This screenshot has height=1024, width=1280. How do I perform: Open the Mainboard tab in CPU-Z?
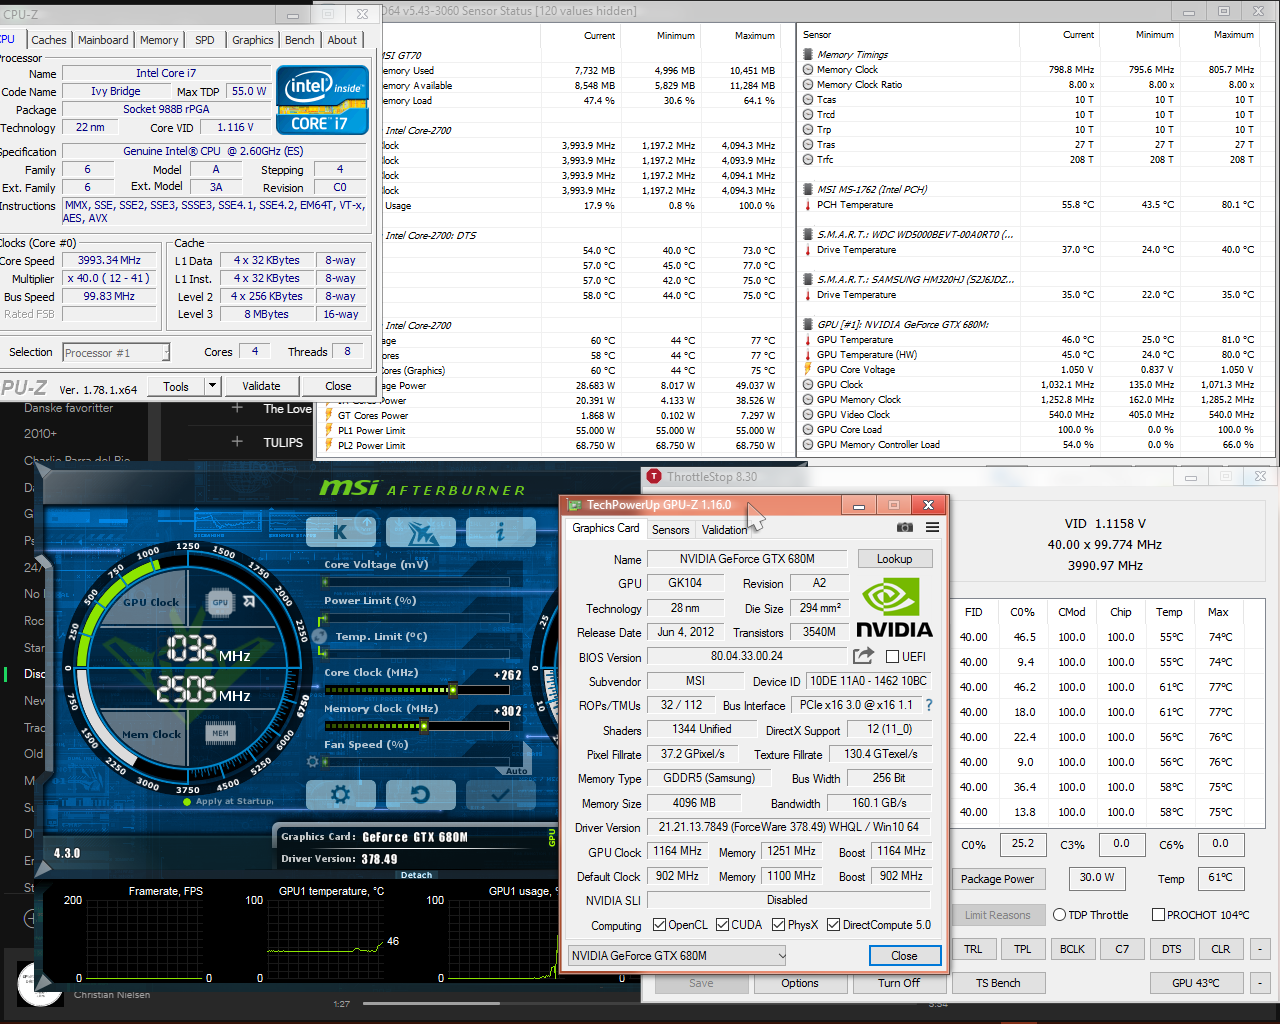pos(103,40)
